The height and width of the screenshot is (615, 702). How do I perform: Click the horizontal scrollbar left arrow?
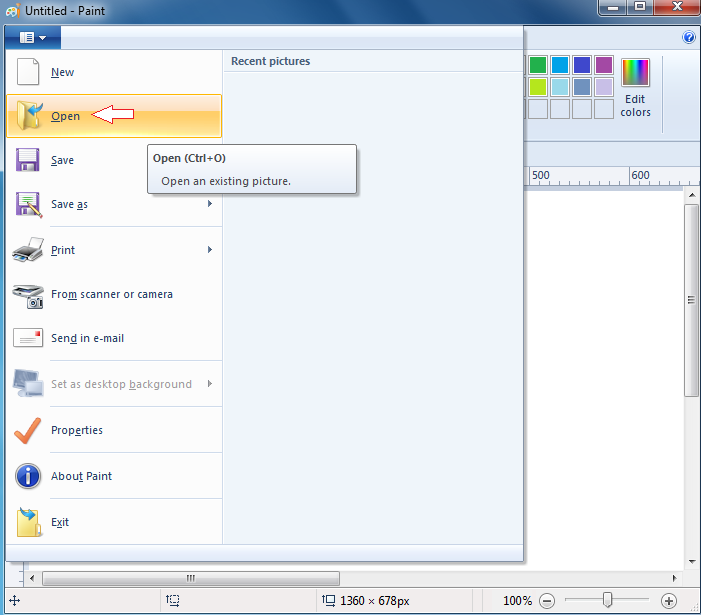[x=32, y=578]
